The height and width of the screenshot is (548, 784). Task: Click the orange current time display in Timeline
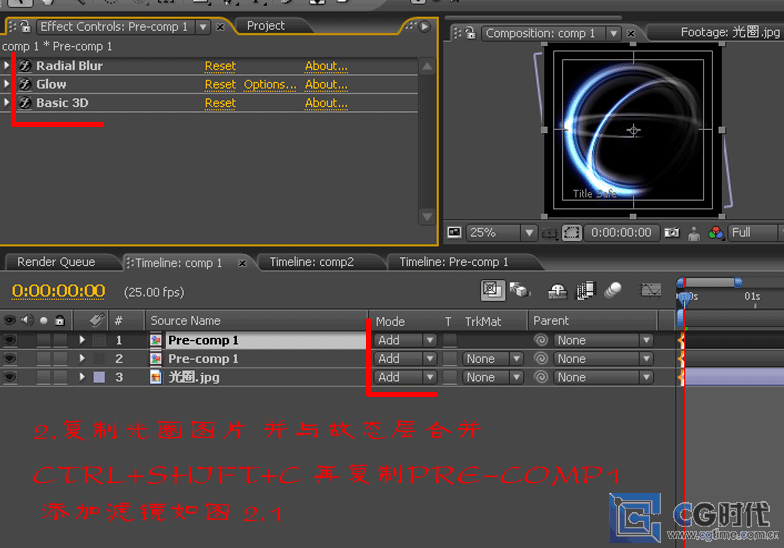(x=58, y=291)
